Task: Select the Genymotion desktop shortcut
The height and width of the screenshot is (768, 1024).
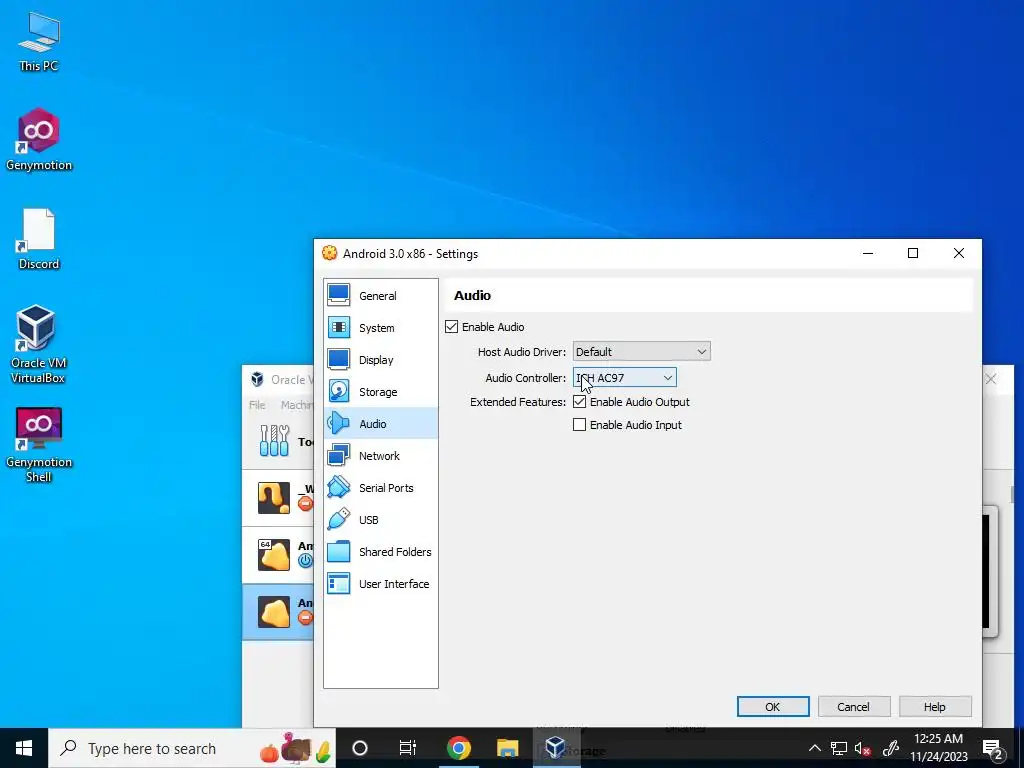Action: (39, 140)
